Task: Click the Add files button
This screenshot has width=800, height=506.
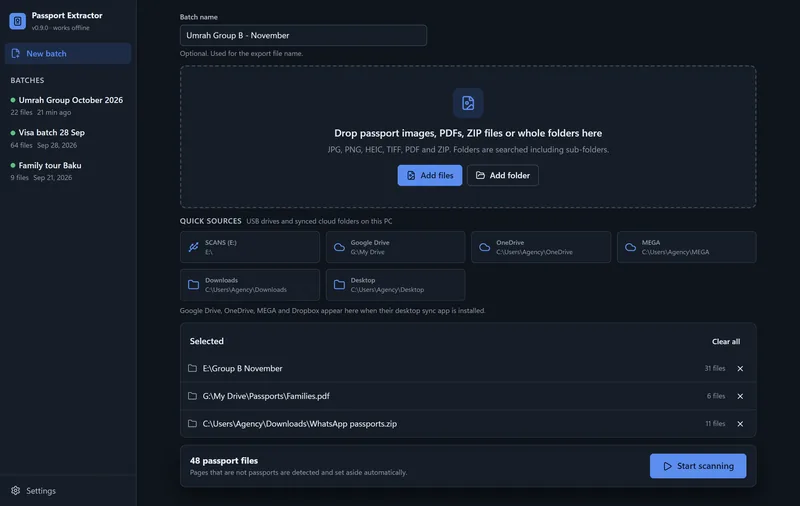Action: click(x=430, y=175)
